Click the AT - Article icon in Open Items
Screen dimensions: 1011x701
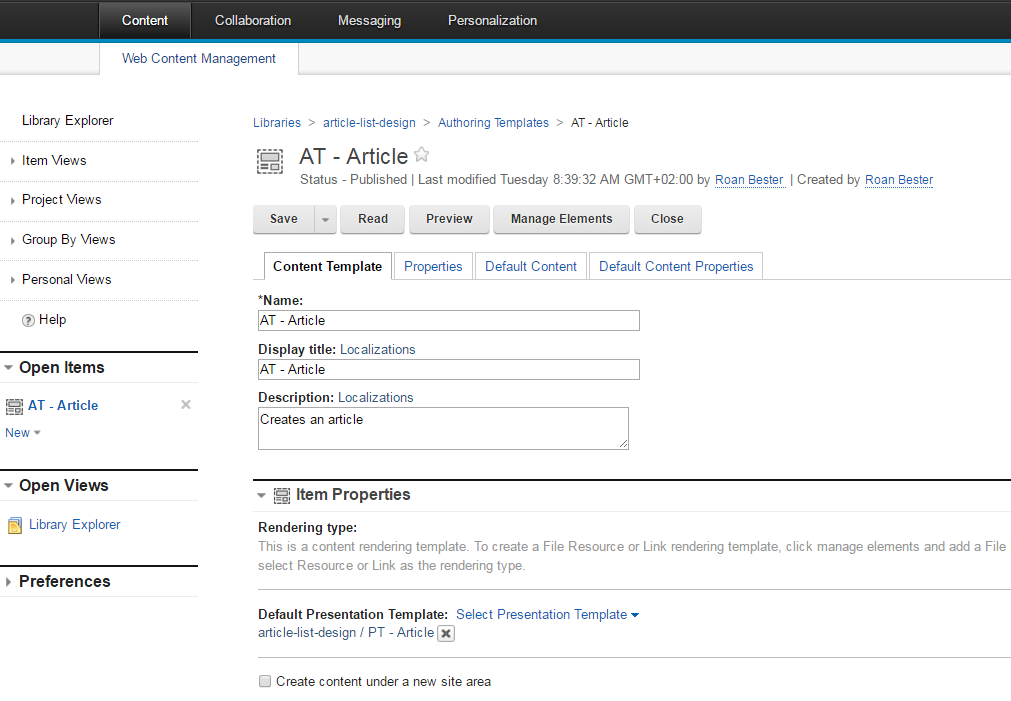coord(14,406)
